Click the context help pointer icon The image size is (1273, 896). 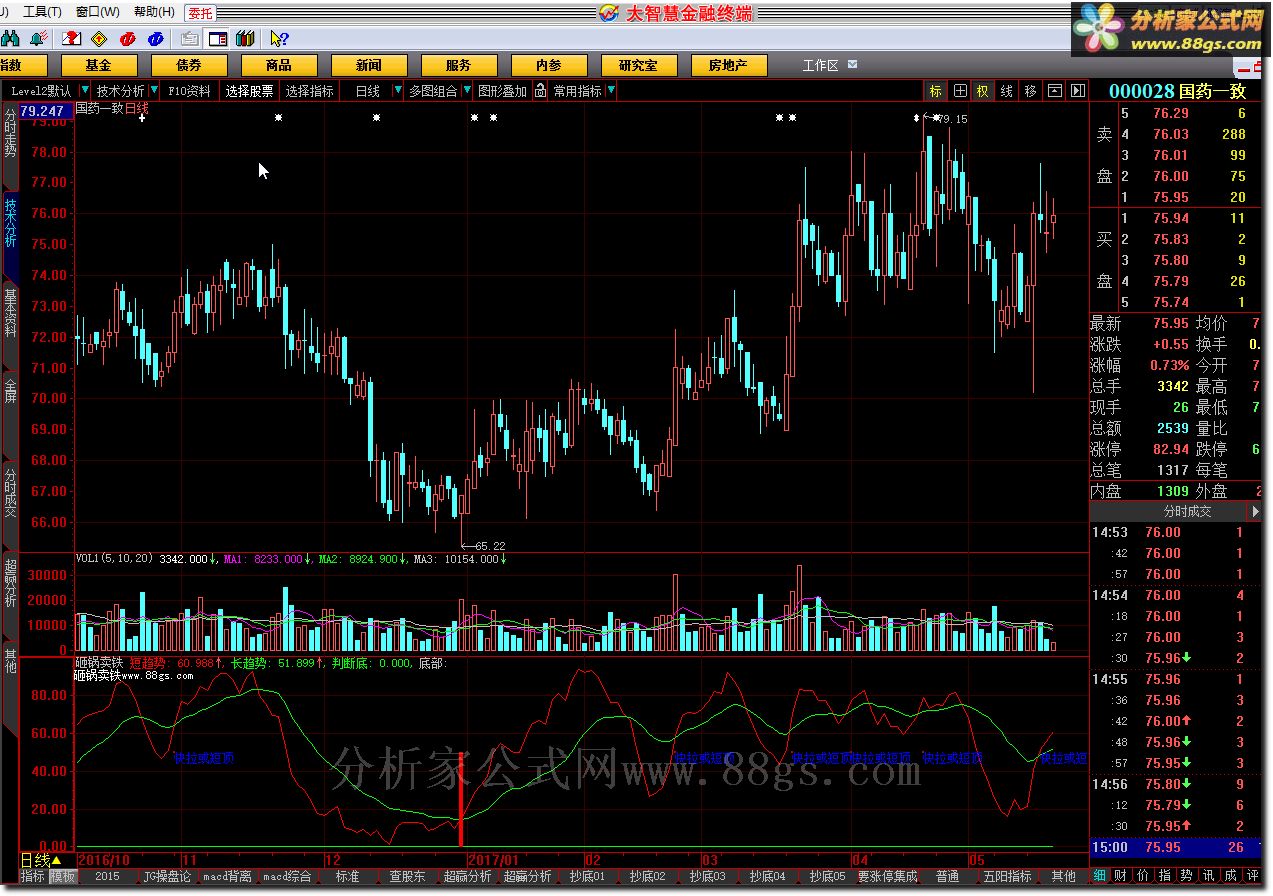tap(279, 39)
